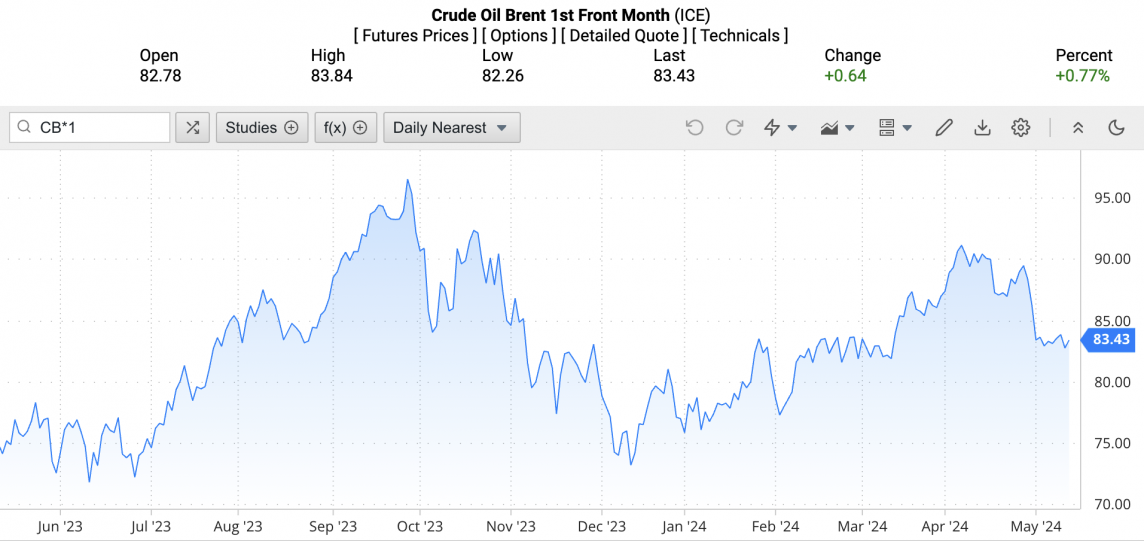Screen dimensions: 1144x541
Task: Download the chart image
Action: 982,127
